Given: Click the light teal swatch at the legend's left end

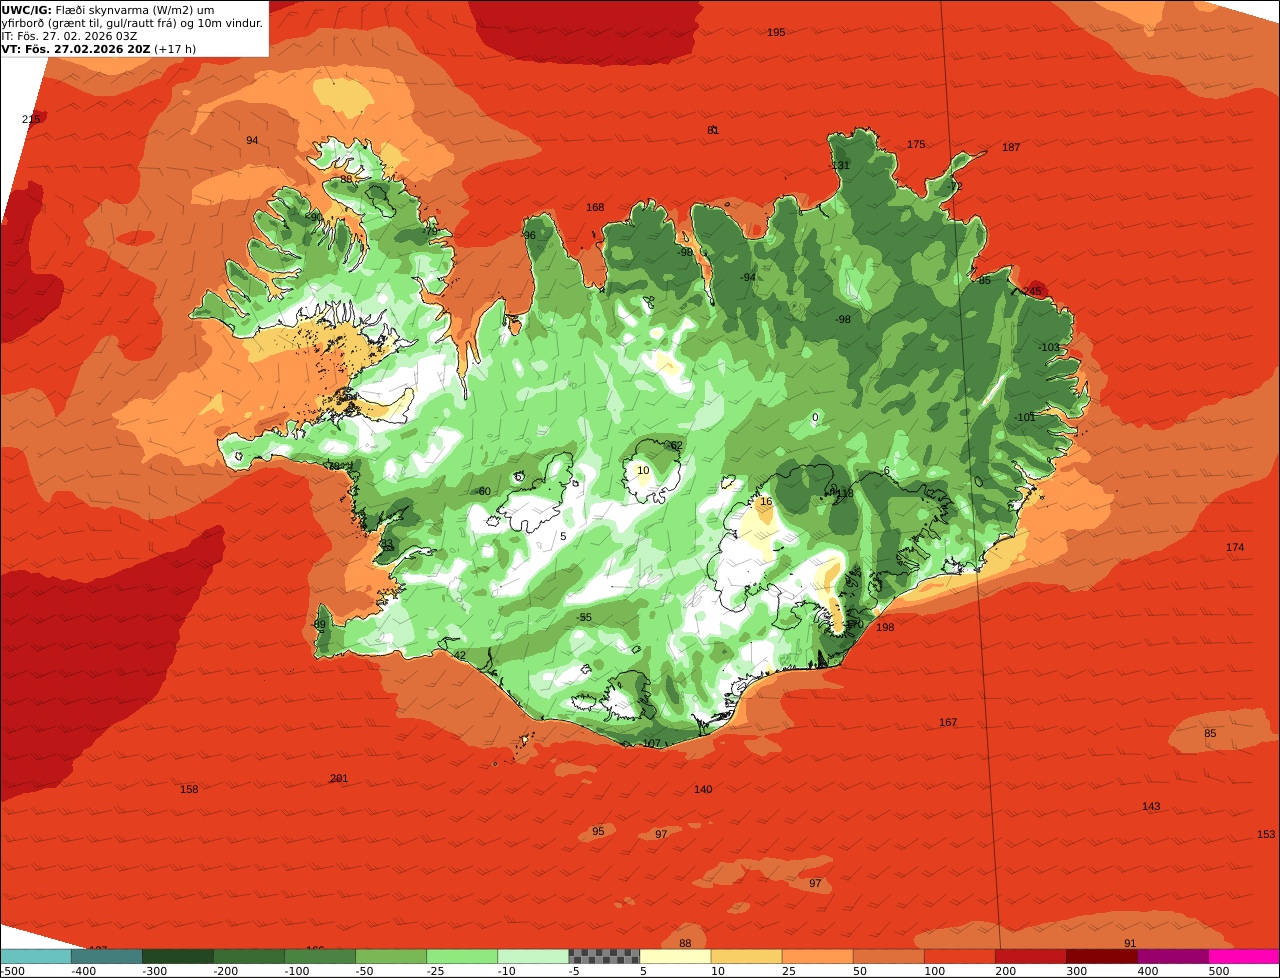Looking at the screenshot, I should 35,956.
